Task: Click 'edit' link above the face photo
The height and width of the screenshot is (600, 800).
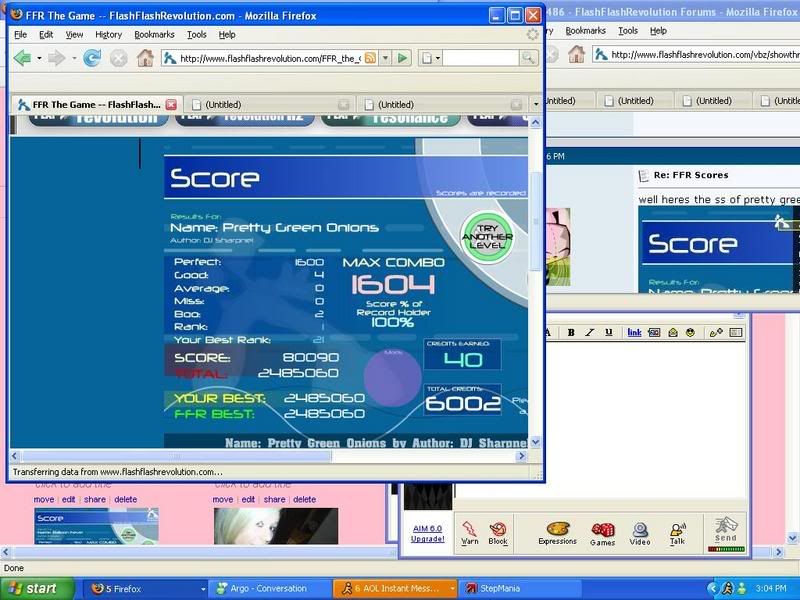Action: [x=248, y=499]
